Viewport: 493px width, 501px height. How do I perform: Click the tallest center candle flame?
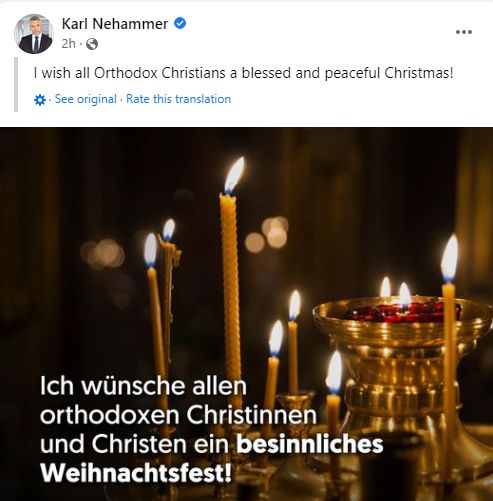234,175
